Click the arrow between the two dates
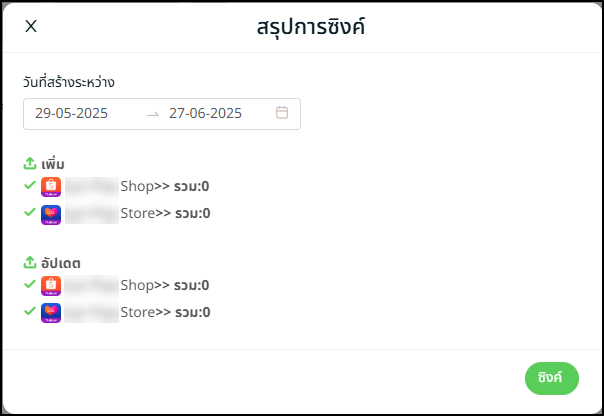The width and height of the screenshot is (604, 416). (x=153, y=114)
